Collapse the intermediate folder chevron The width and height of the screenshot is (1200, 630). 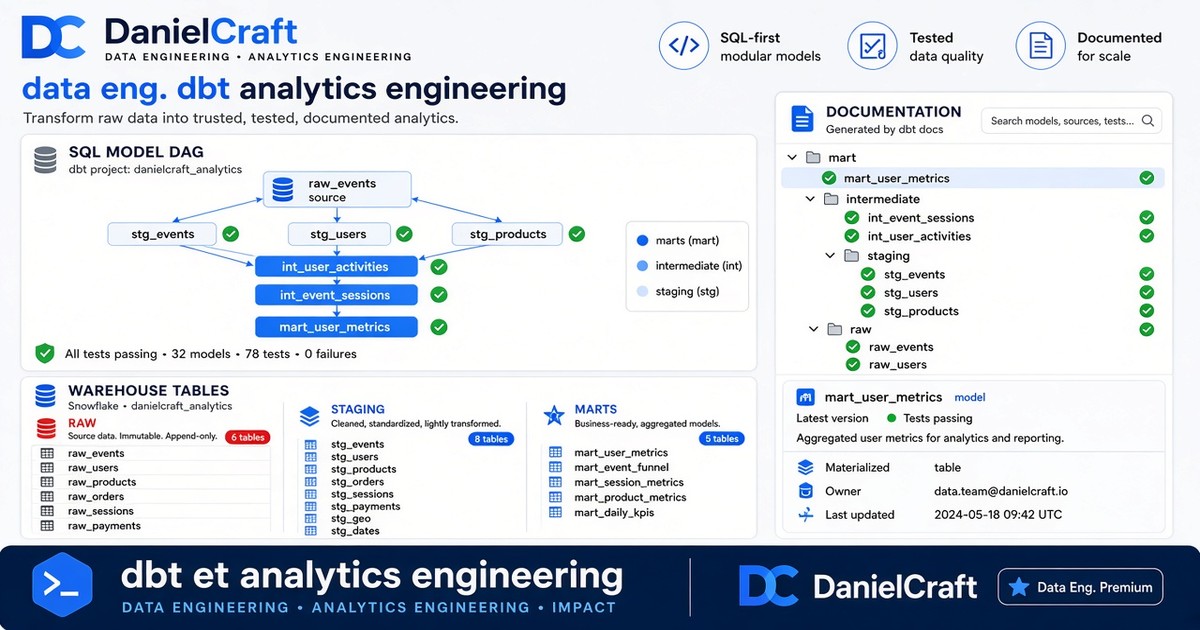[x=811, y=199]
